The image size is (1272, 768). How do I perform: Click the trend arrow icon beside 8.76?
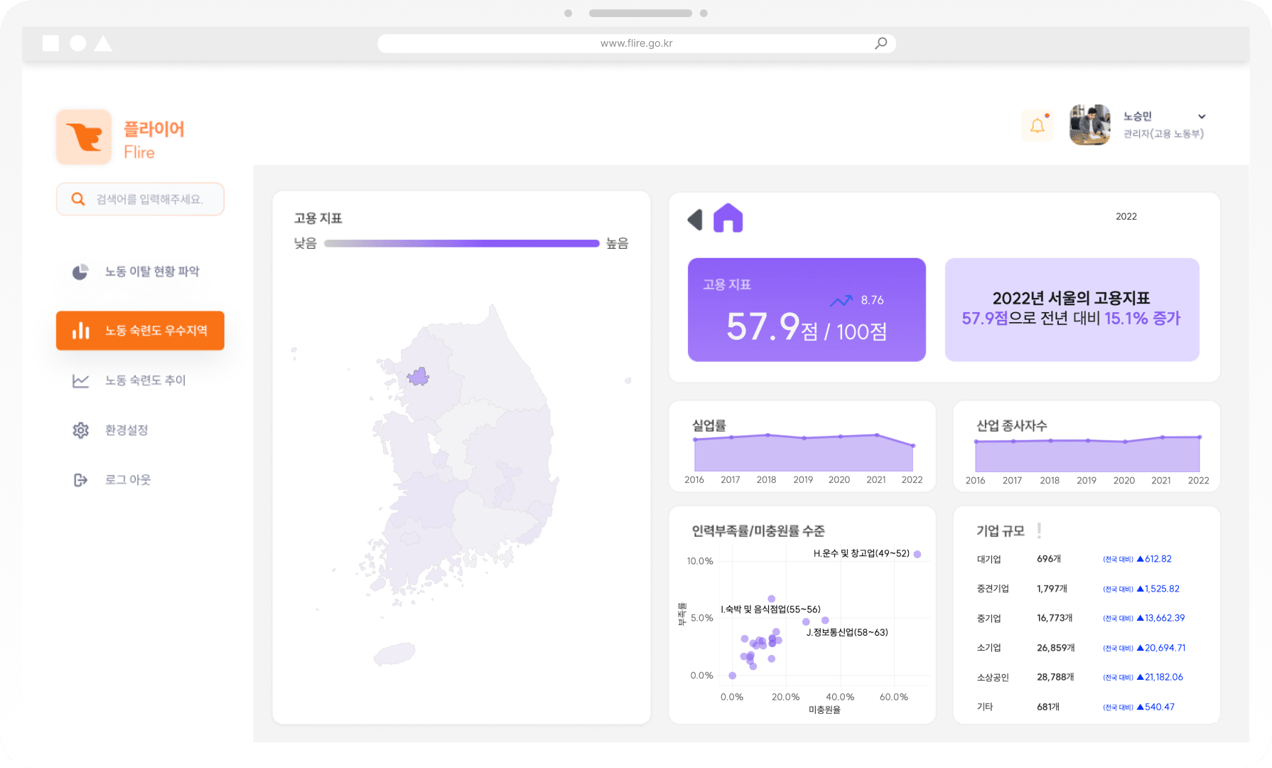(841, 300)
